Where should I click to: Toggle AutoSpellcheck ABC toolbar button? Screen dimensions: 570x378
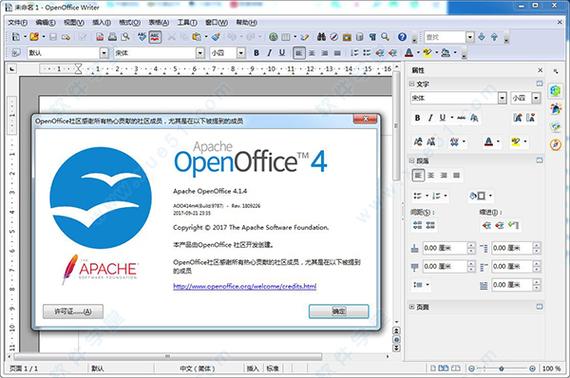point(155,37)
